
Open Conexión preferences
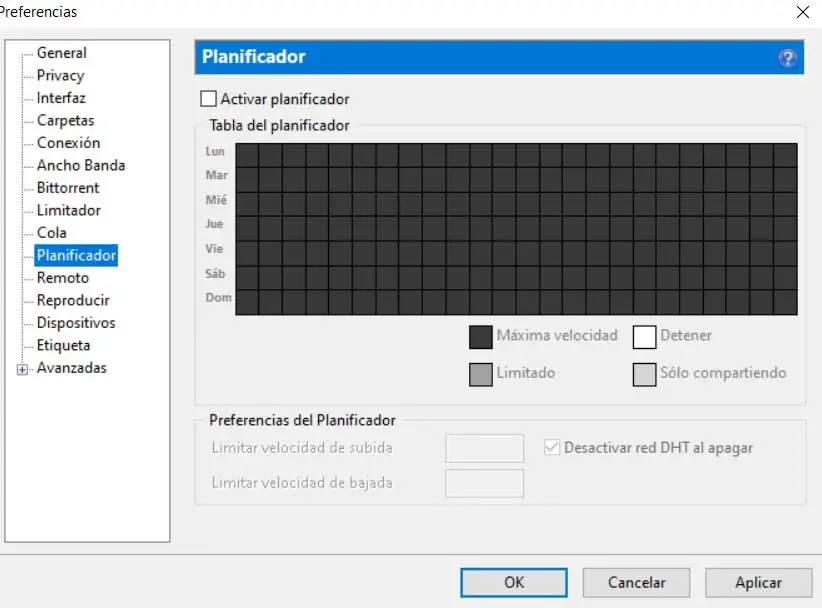(x=68, y=143)
